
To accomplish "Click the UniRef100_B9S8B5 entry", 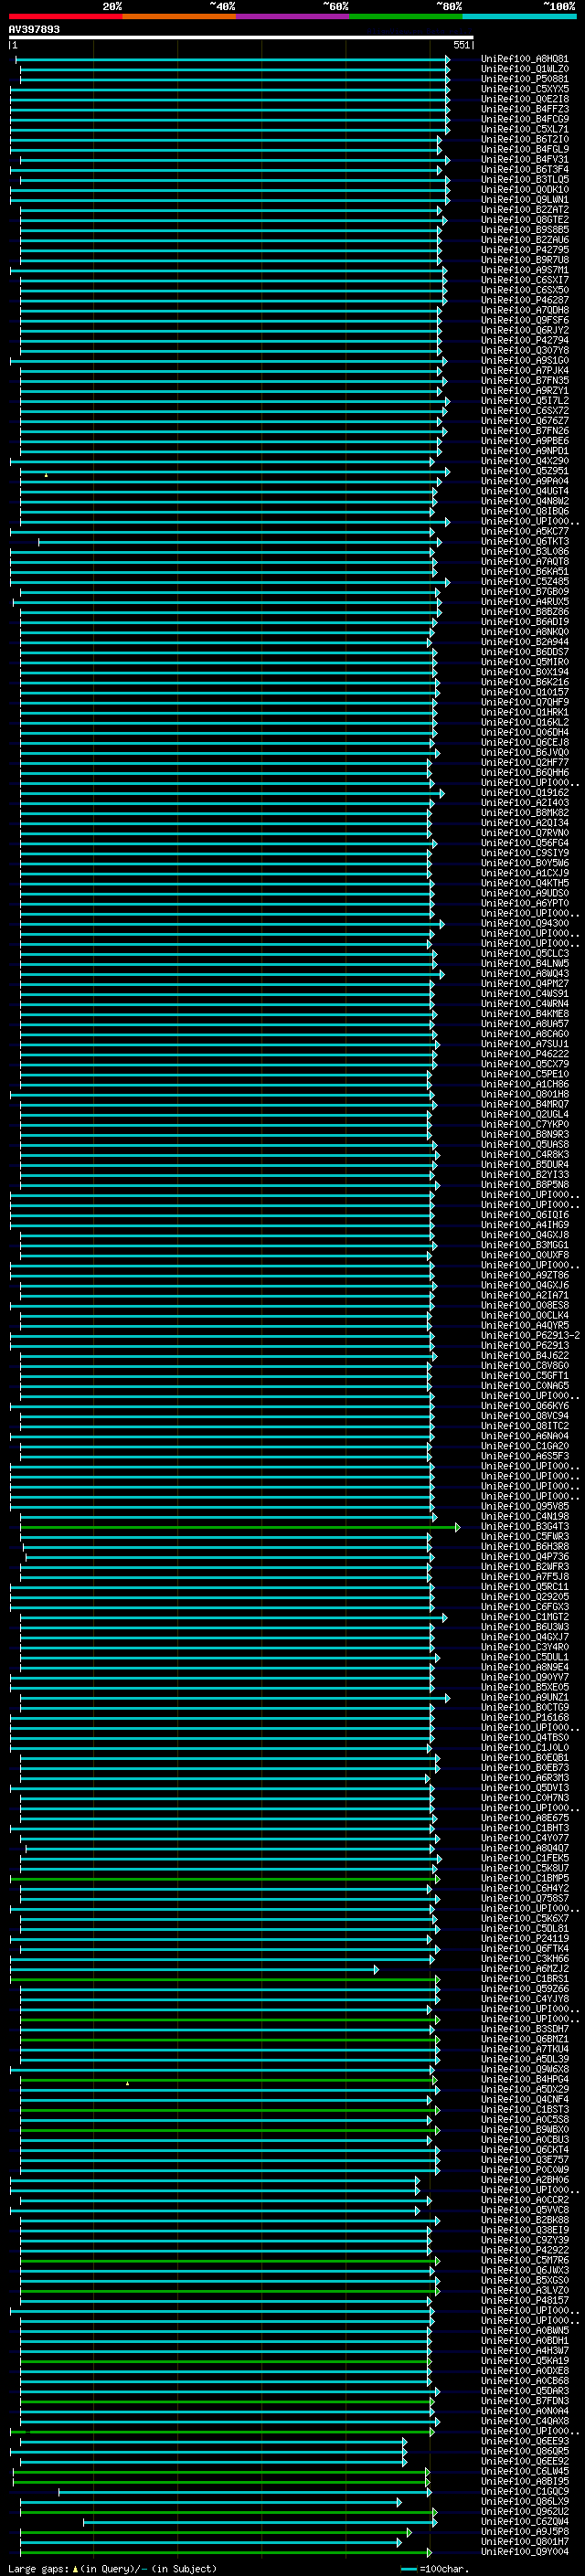I will (524, 229).
